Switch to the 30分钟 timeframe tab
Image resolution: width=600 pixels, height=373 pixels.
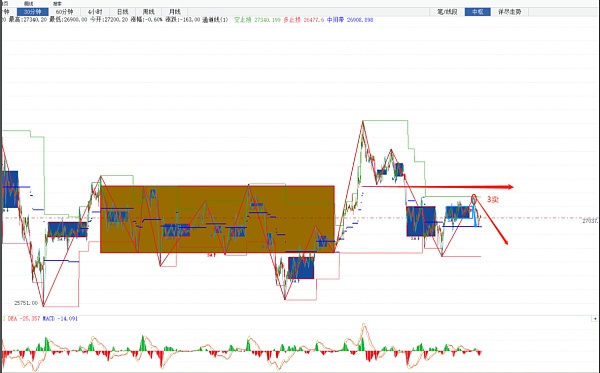[33, 12]
